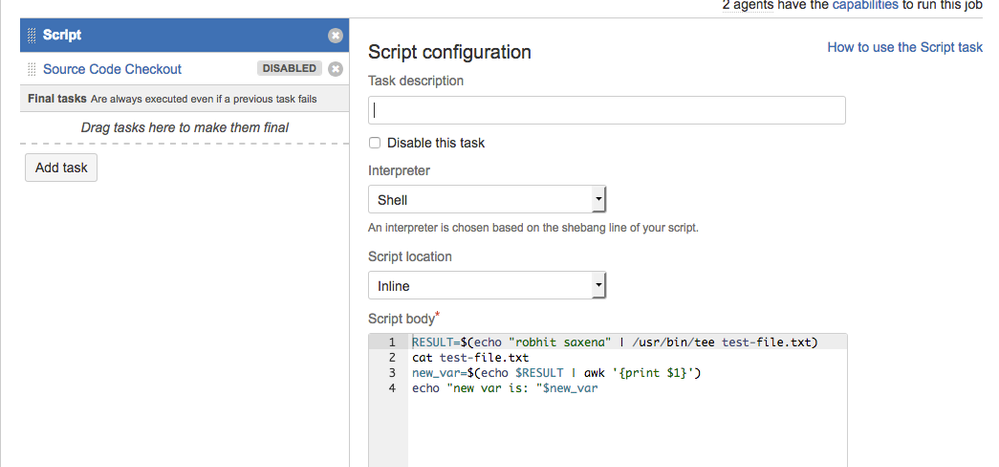Select the Source Code Checkout task

(112, 69)
